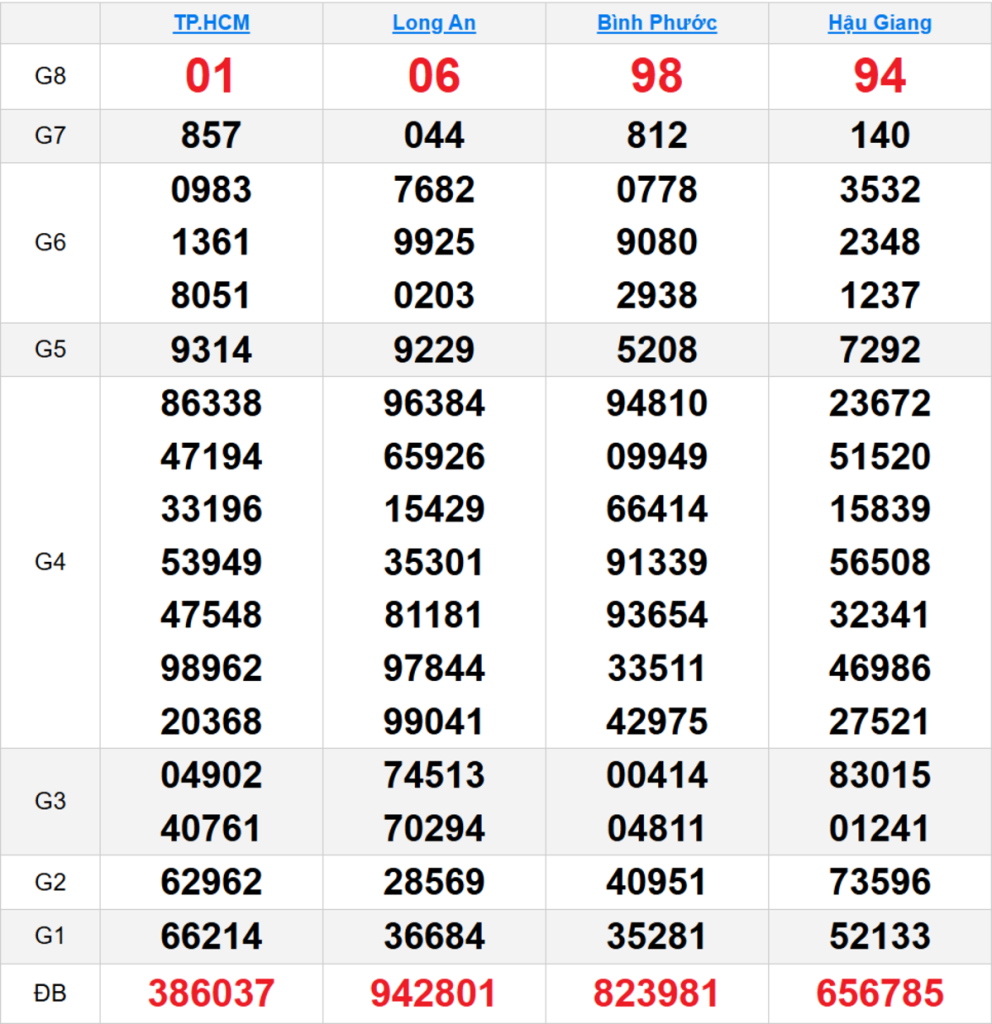992x1024 pixels.
Task: Click the G4 number 99041
Action: [x=433, y=722]
